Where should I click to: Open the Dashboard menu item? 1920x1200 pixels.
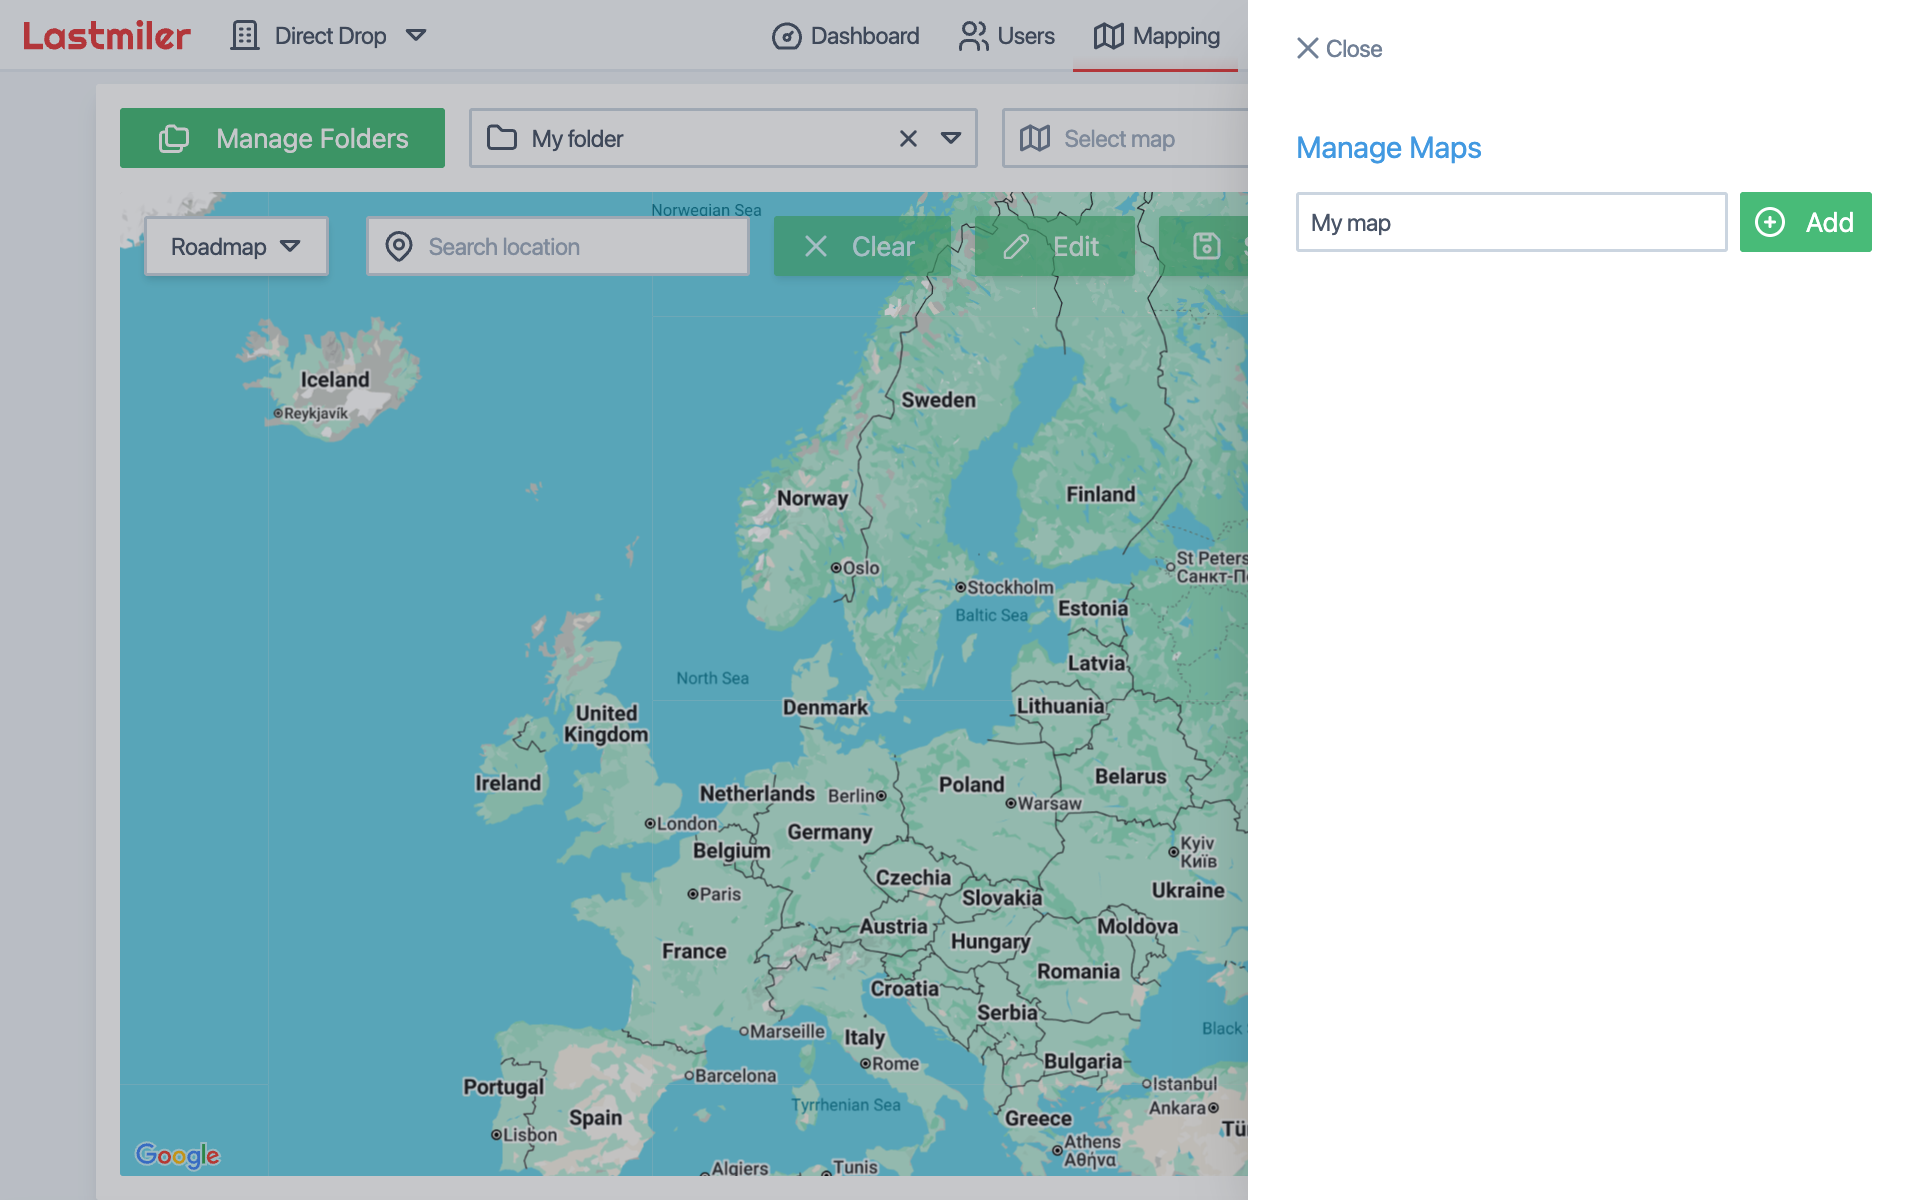tap(845, 36)
